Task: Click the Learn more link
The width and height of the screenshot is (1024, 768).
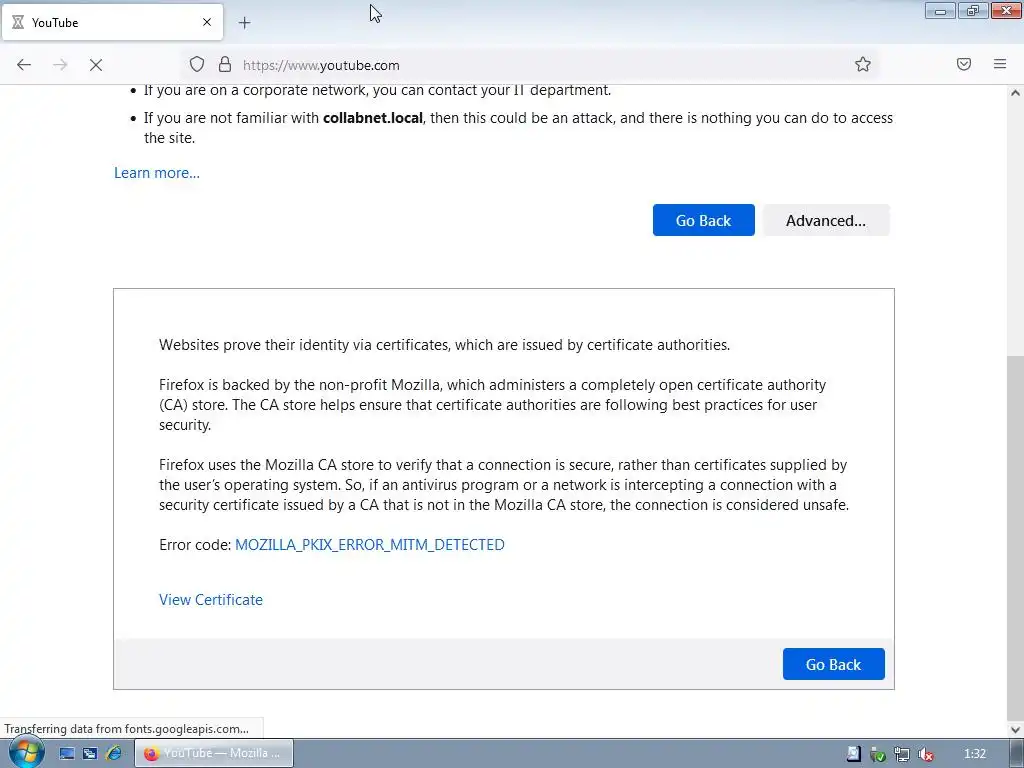Action: [x=157, y=173]
